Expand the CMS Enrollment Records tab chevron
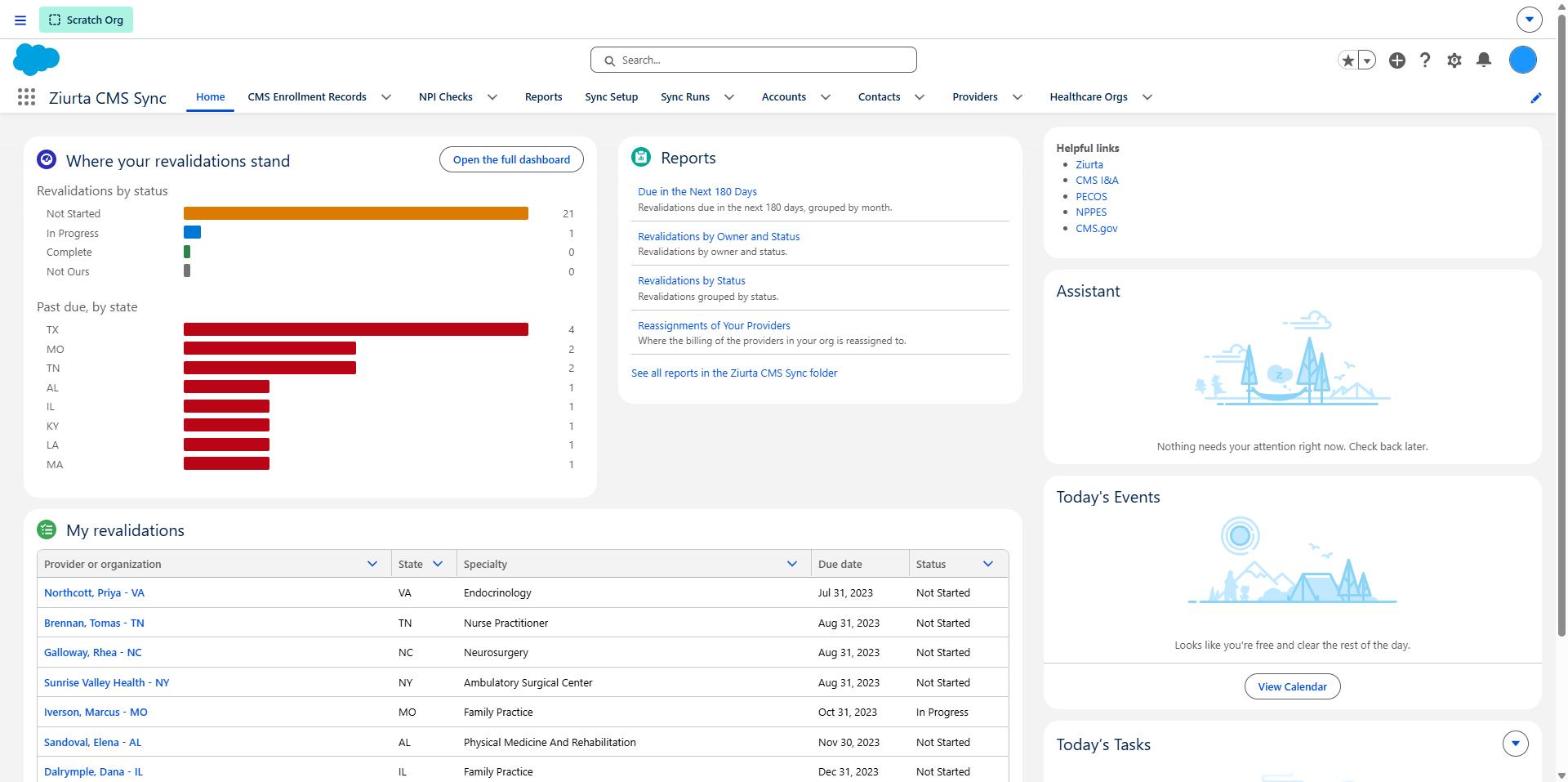Viewport: 1568px width, 782px height. [386, 97]
